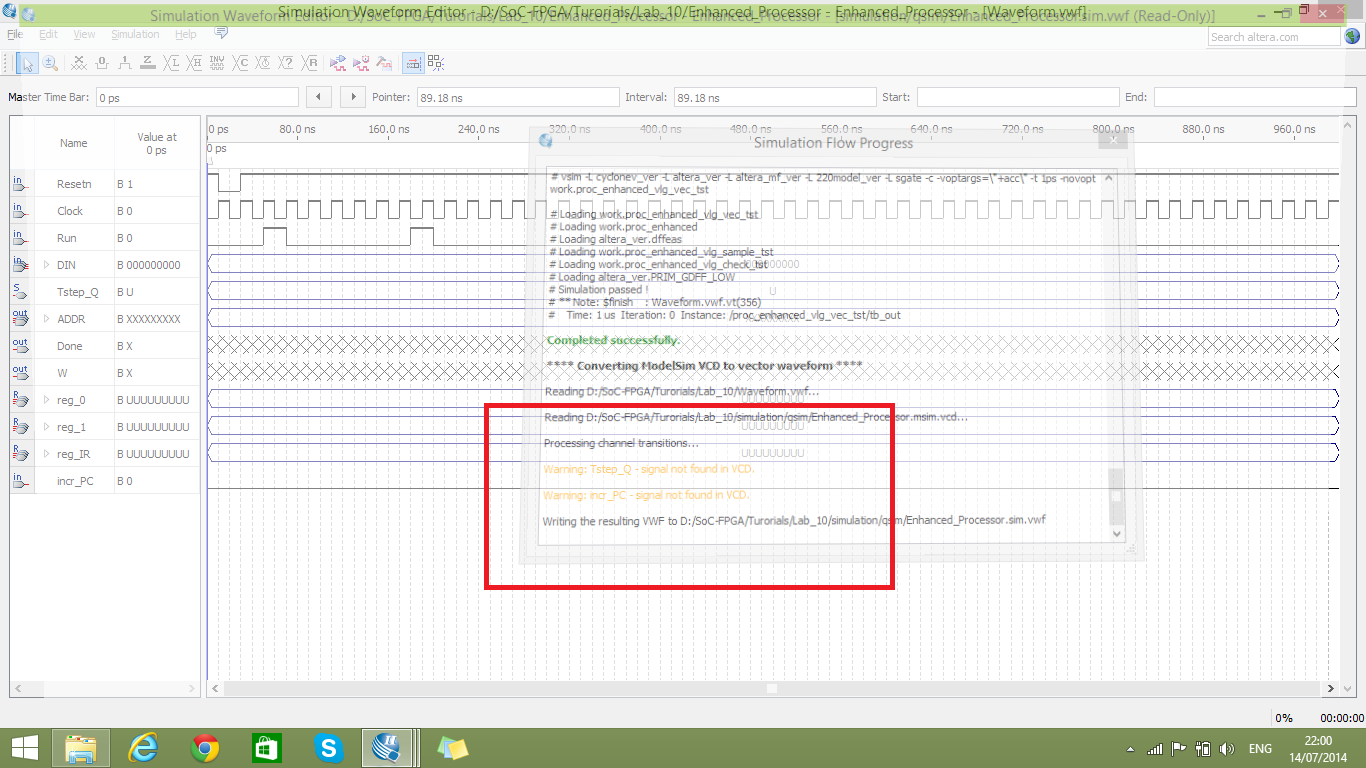Select the Zoom tool magnifier
This screenshot has width=1366, height=768.
click(x=50, y=63)
